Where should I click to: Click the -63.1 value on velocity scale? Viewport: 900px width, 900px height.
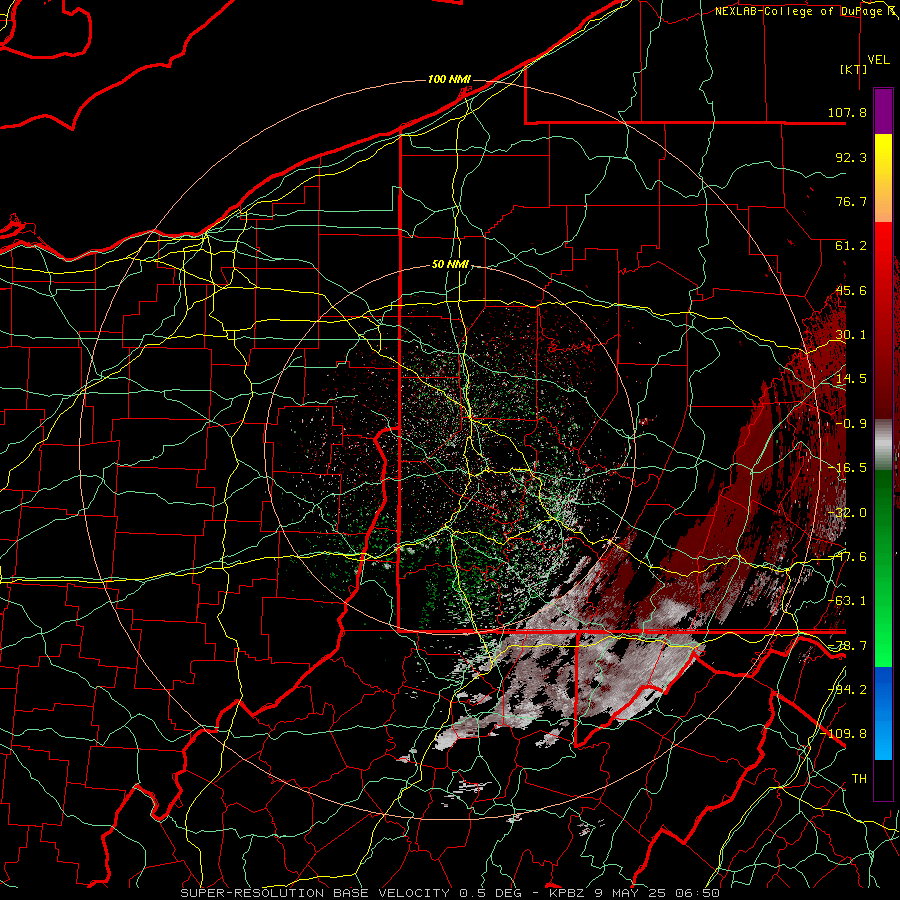847,601
